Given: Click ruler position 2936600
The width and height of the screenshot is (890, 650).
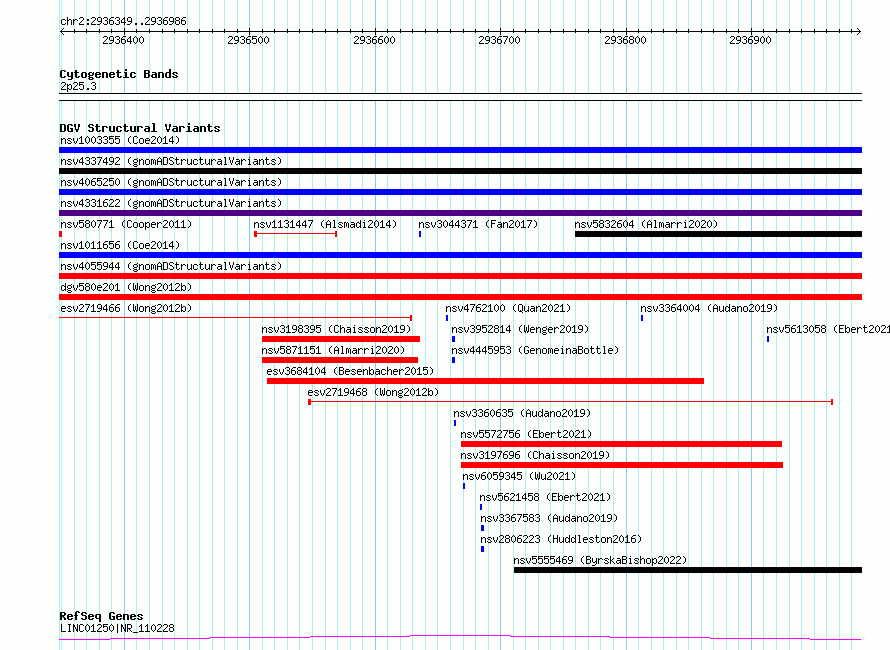Looking at the screenshot, I should [x=374, y=40].
